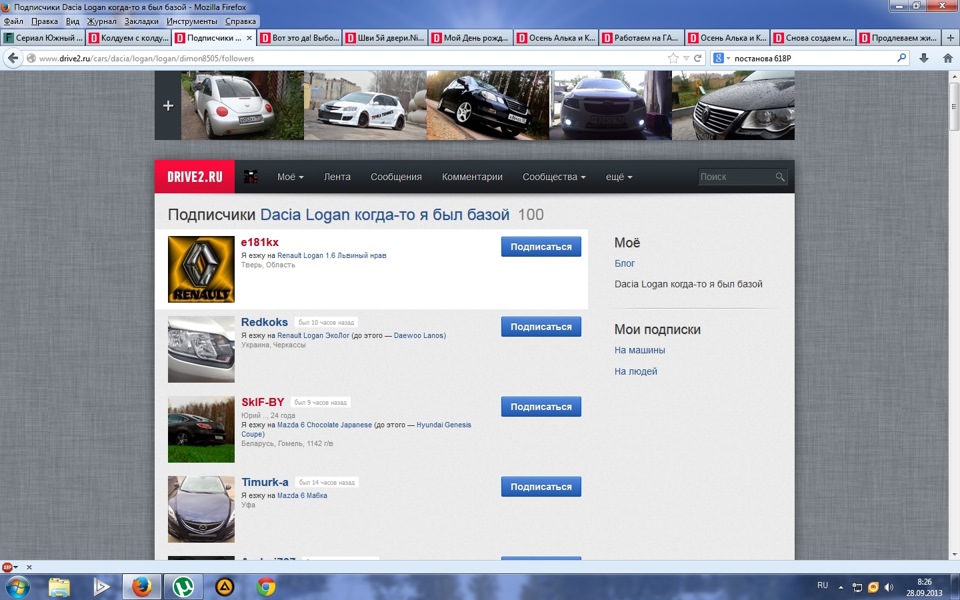Launch Google Chrome from taskbar

point(266,587)
